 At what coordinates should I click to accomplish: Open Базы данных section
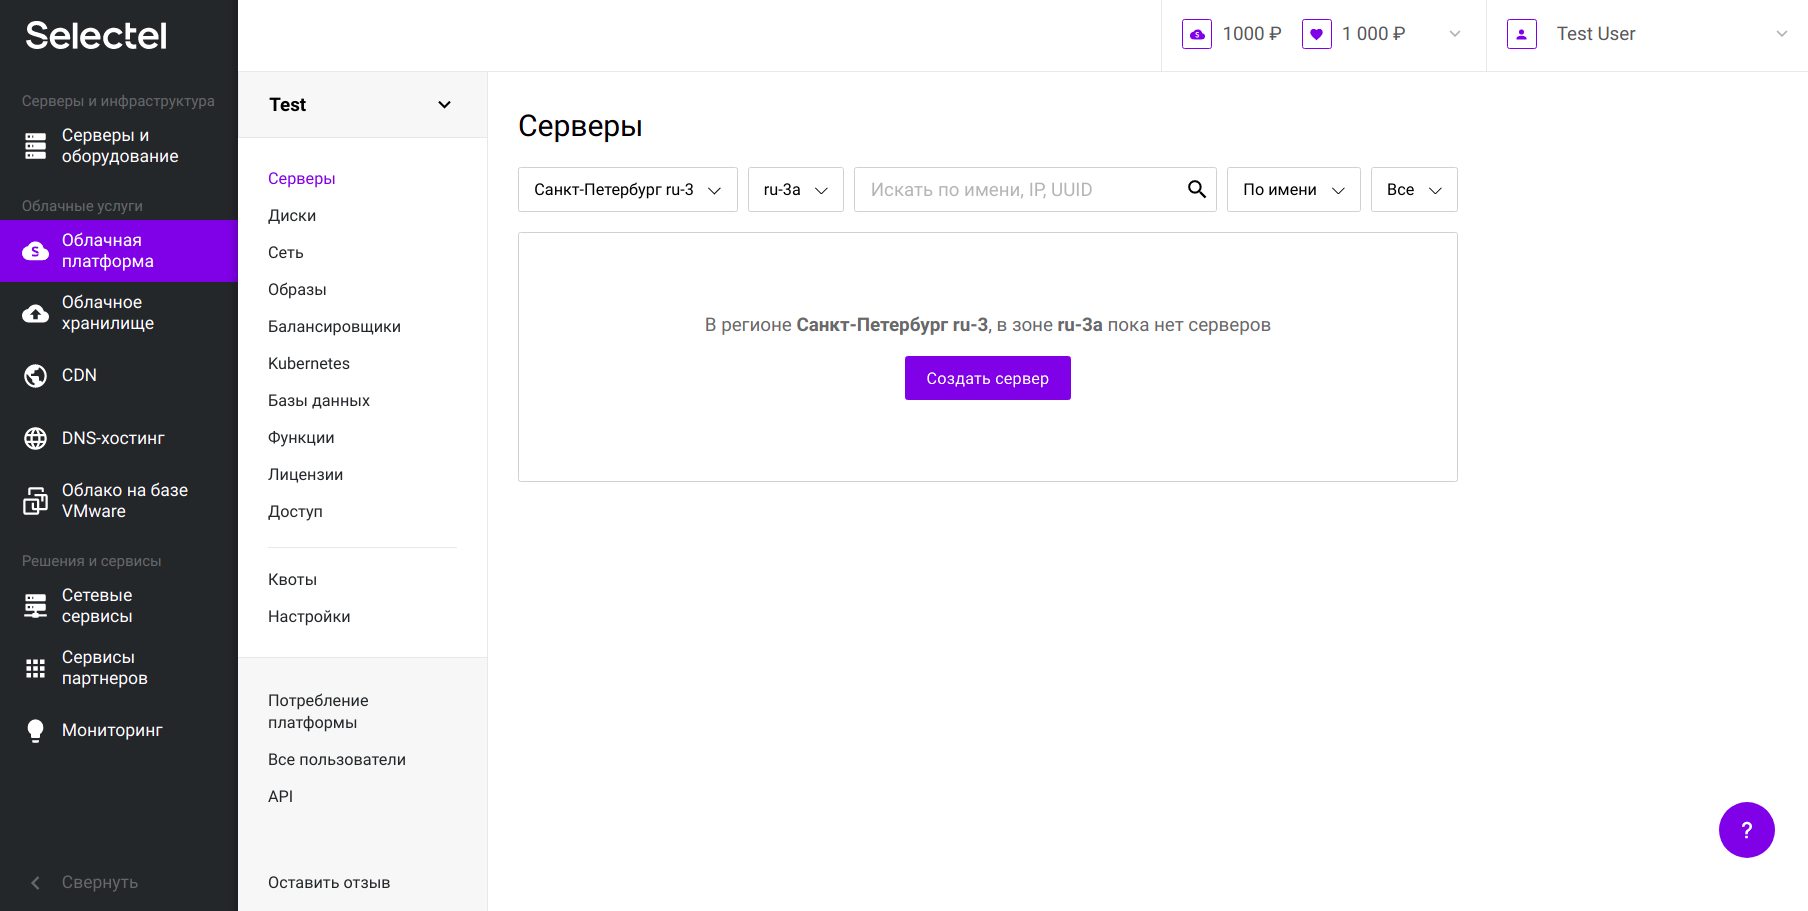319,401
